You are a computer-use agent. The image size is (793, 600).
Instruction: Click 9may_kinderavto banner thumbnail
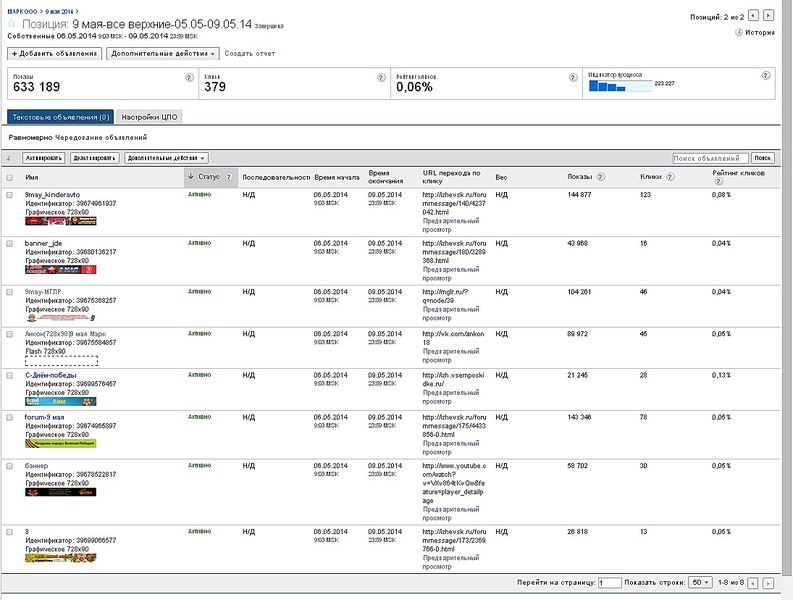pyautogui.click(x=61, y=221)
